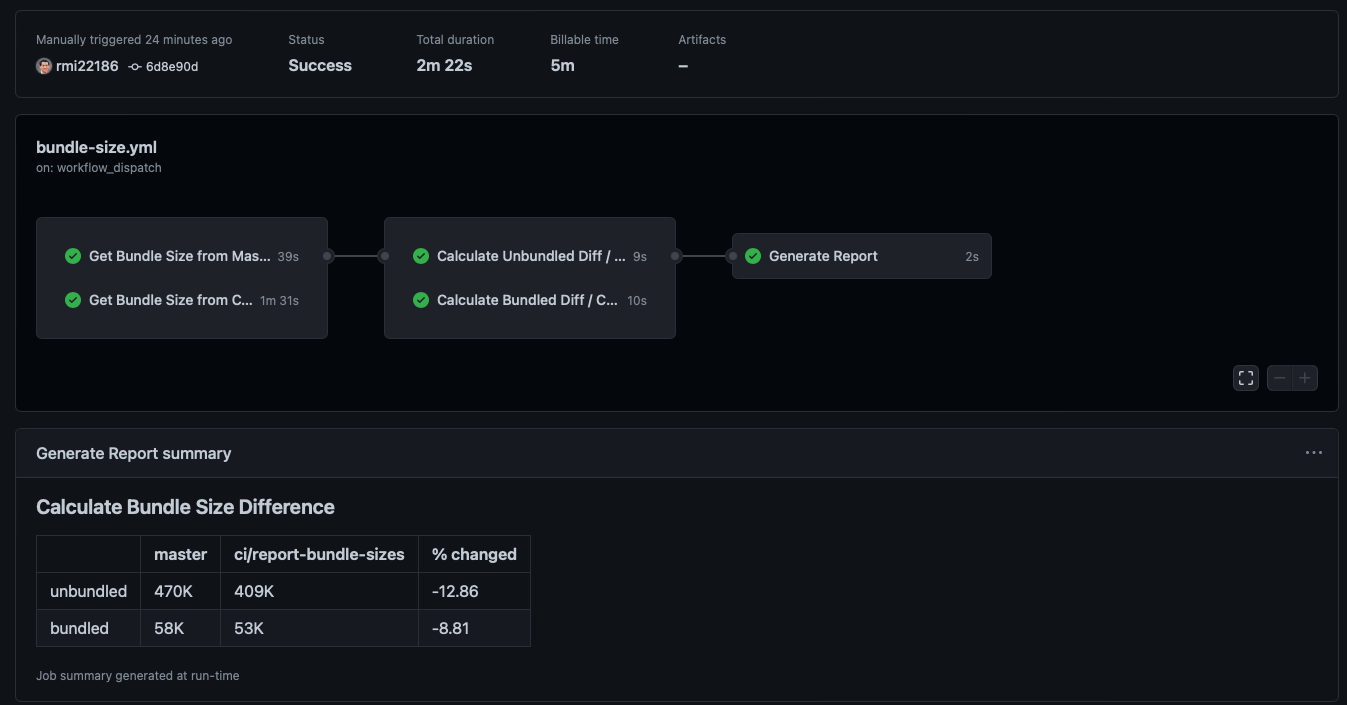
Task: Click the check icon beside Calculate Bundled Diff
Action: coord(421,300)
